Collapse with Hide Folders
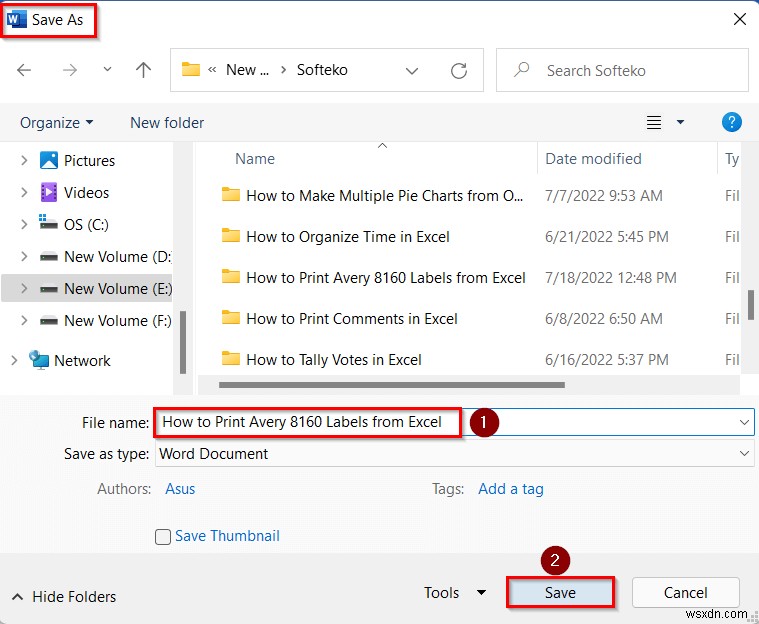 [x=64, y=596]
